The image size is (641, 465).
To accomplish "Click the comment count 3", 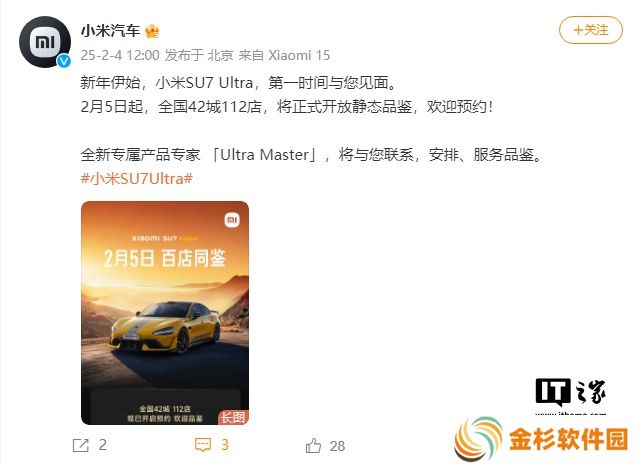I will point(225,445).
